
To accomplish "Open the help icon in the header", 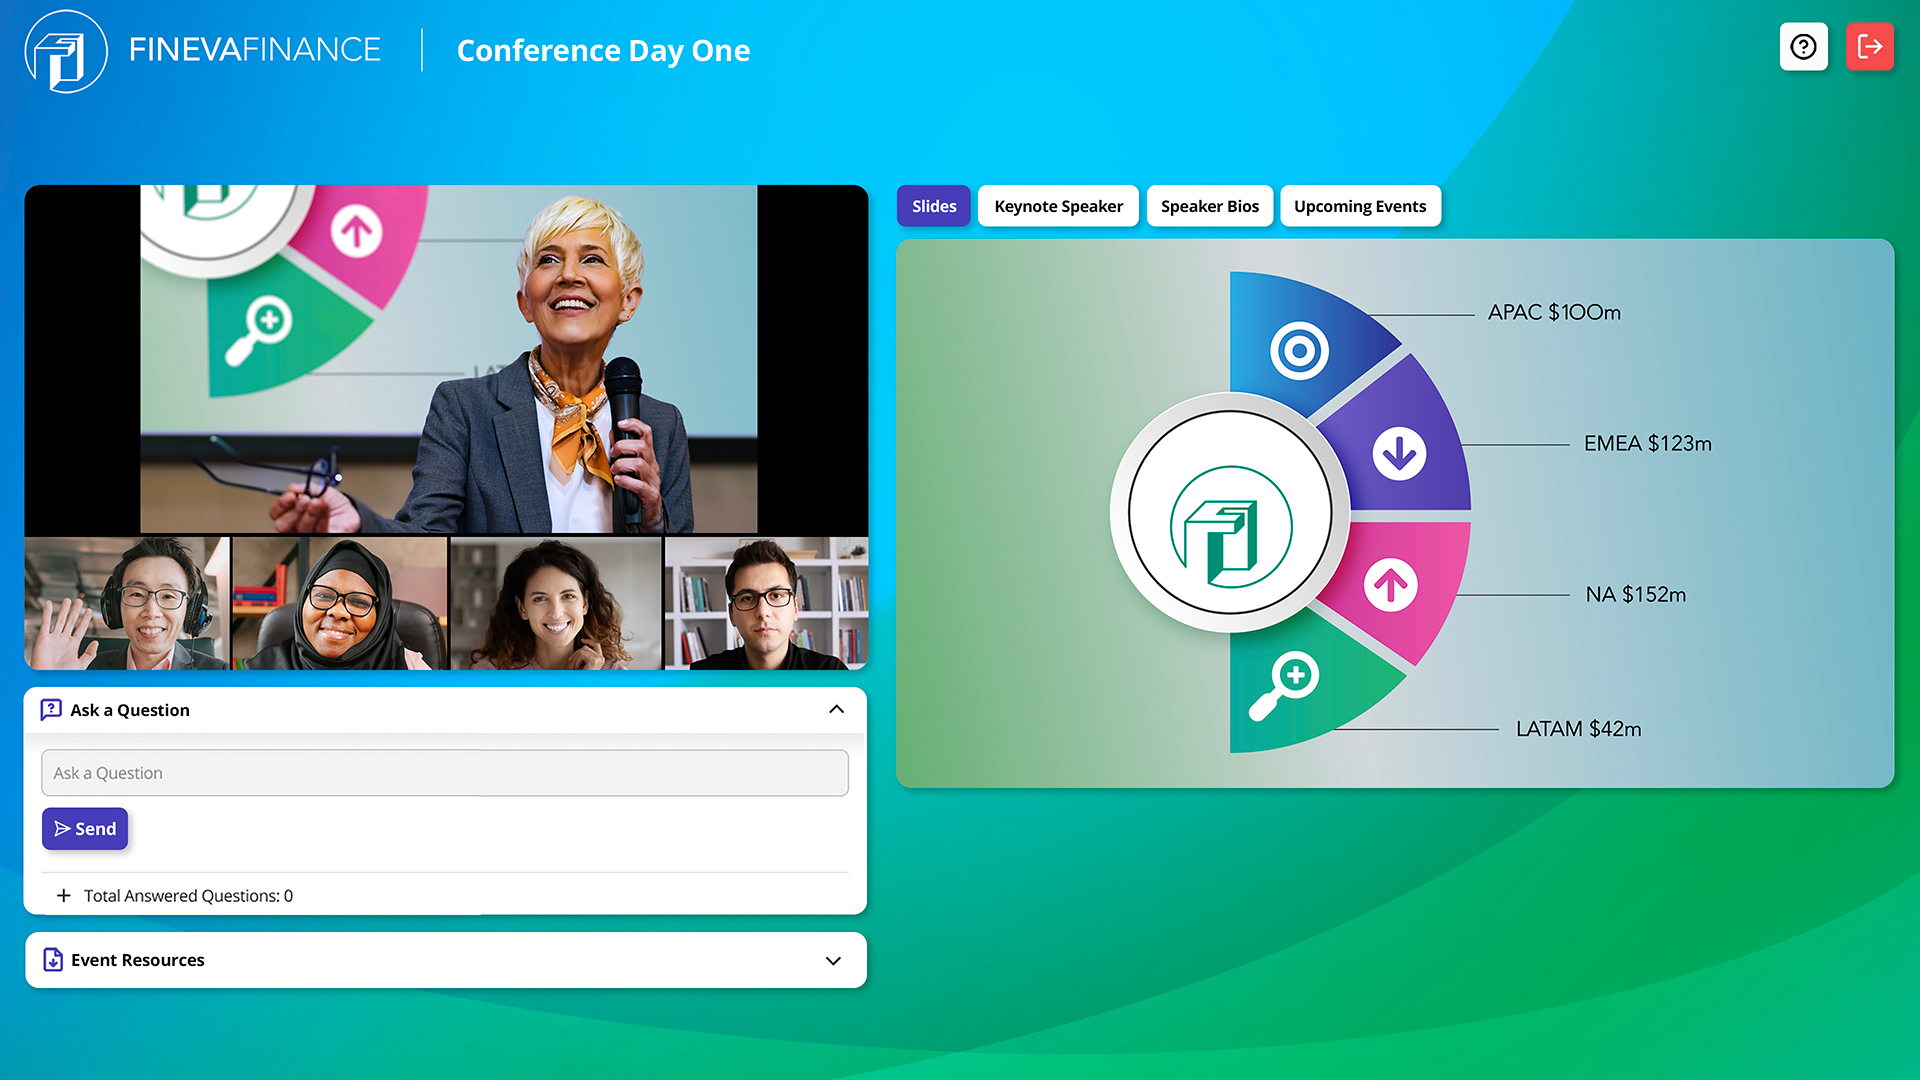I will (1803, 46).
